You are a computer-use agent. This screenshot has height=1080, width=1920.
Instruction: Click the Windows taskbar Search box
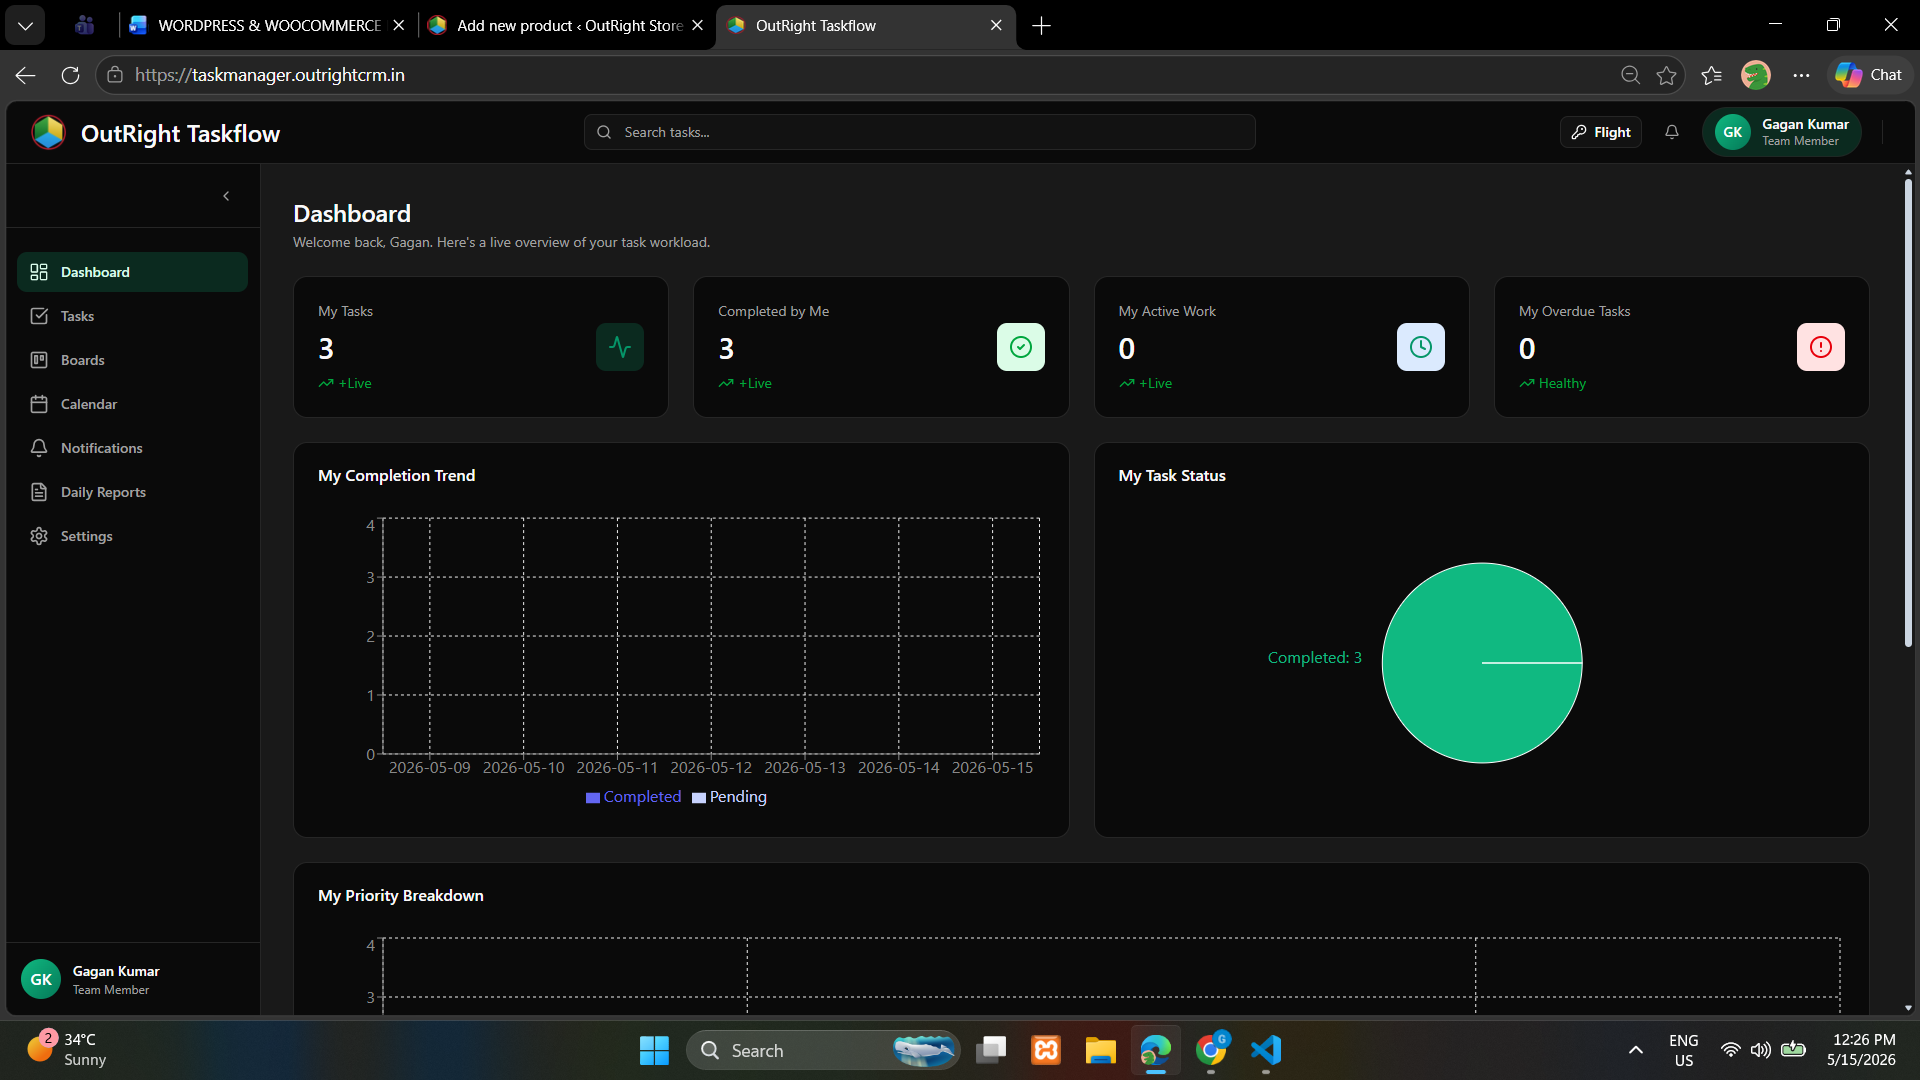point(822,1050)
